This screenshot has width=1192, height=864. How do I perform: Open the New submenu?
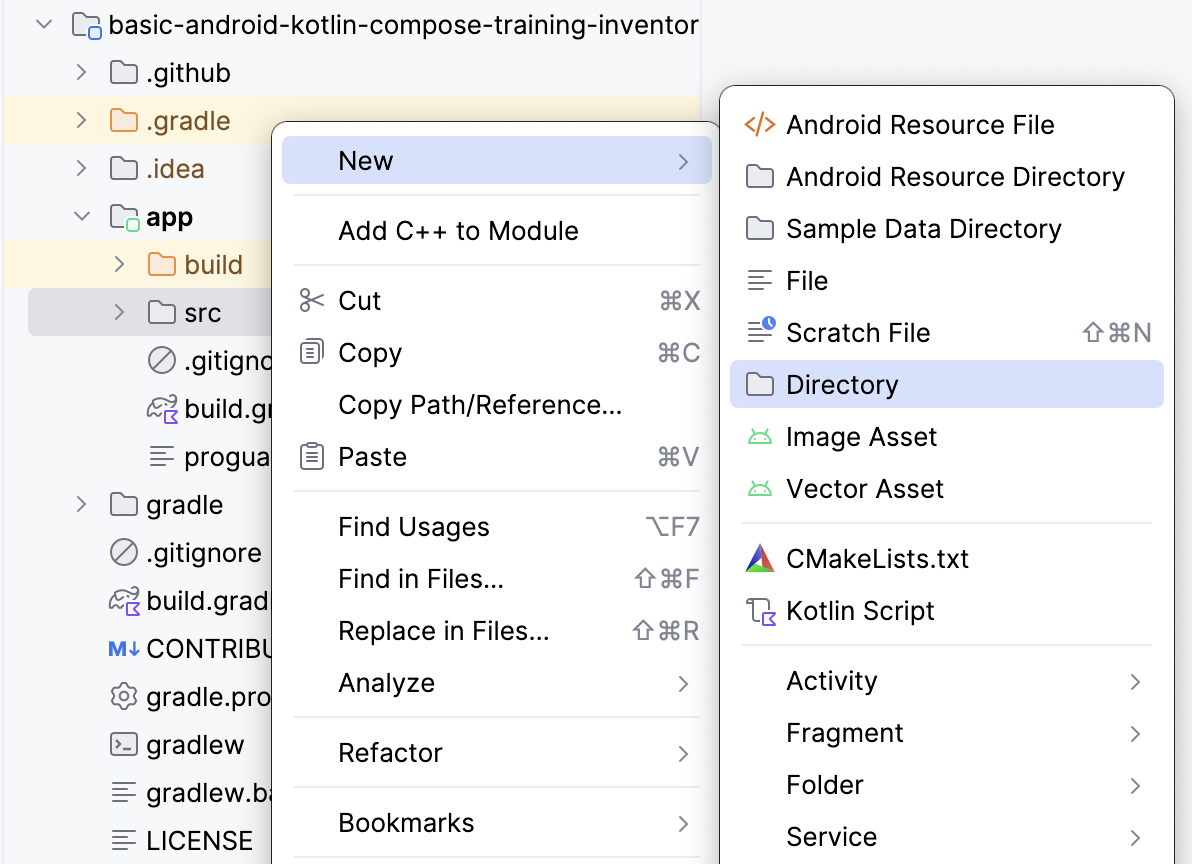pos(365,160)
